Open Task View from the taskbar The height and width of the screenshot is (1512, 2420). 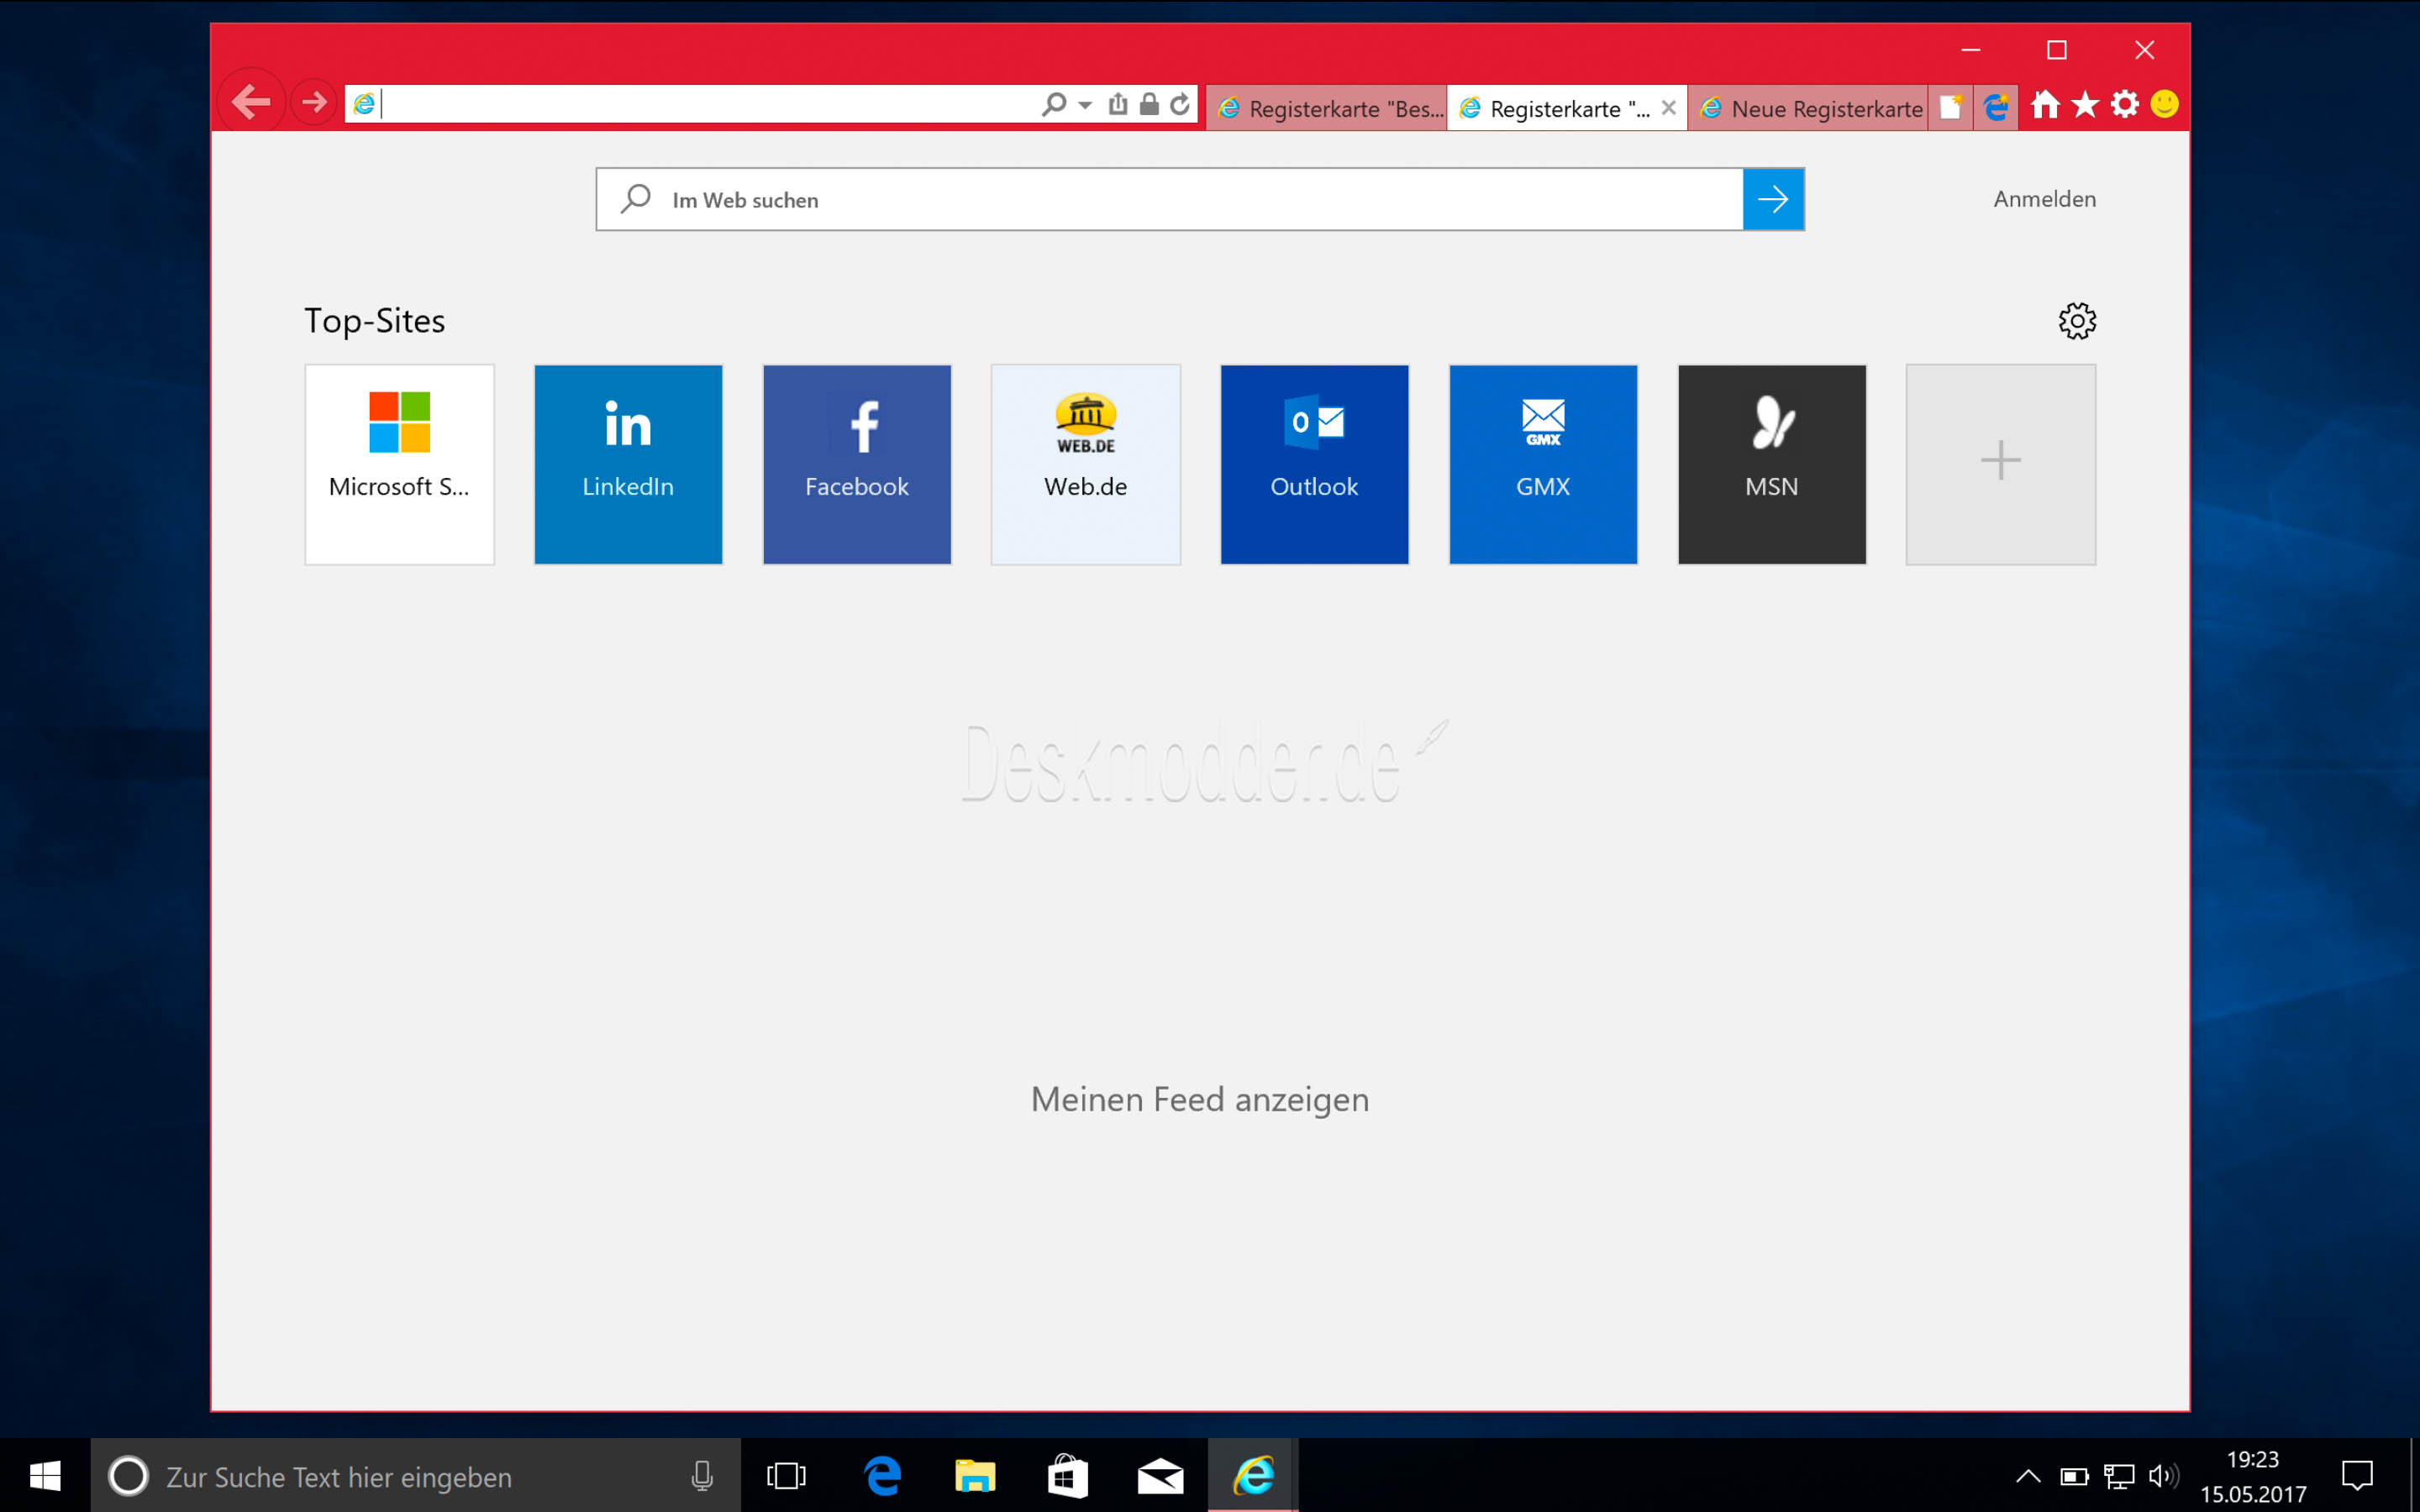786,1475
